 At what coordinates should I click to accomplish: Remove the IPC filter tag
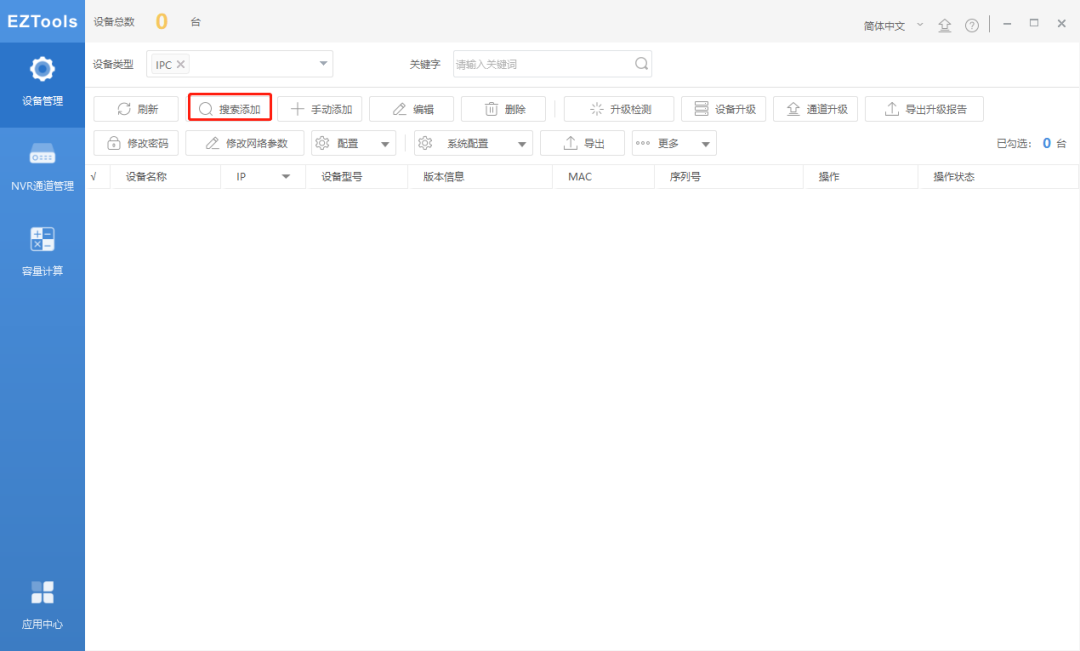tap(181, 62)
